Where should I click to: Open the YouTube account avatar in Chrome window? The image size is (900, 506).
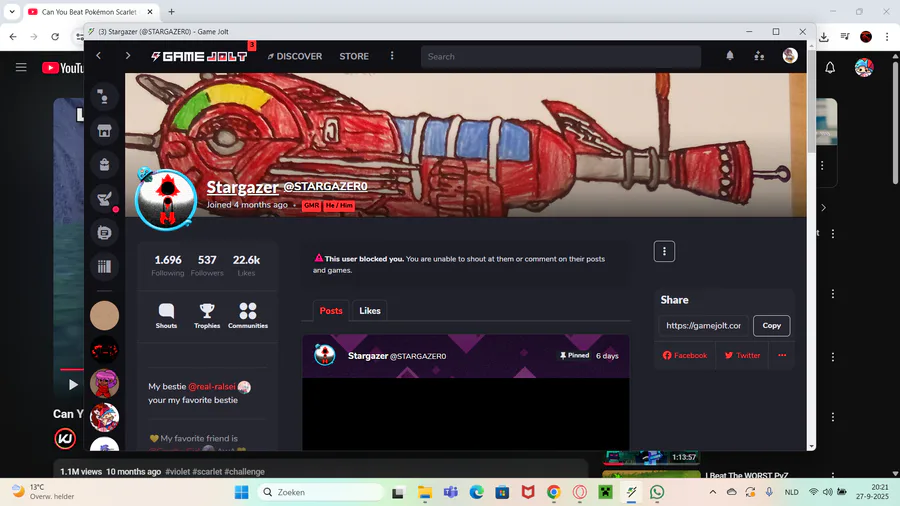[x=864, y=68]
